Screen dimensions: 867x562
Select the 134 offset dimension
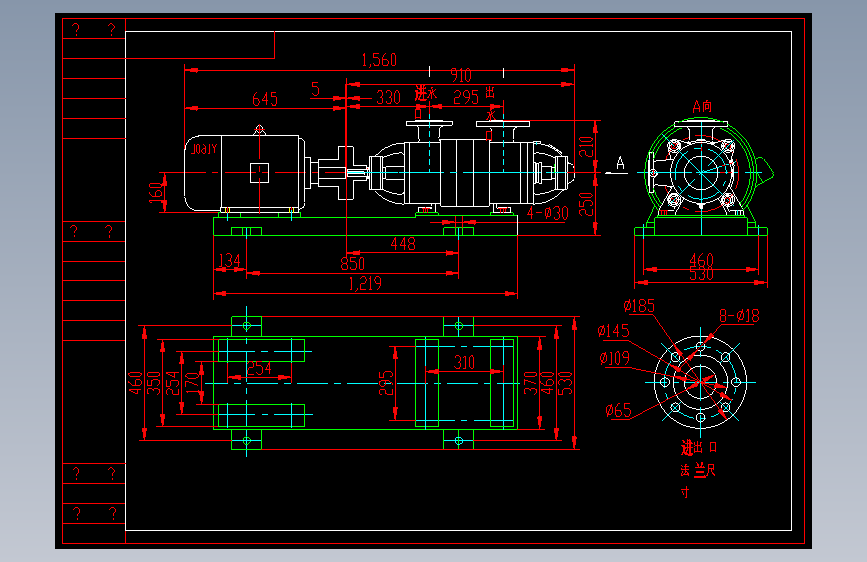pyautogui.click(x=229, y=261)
